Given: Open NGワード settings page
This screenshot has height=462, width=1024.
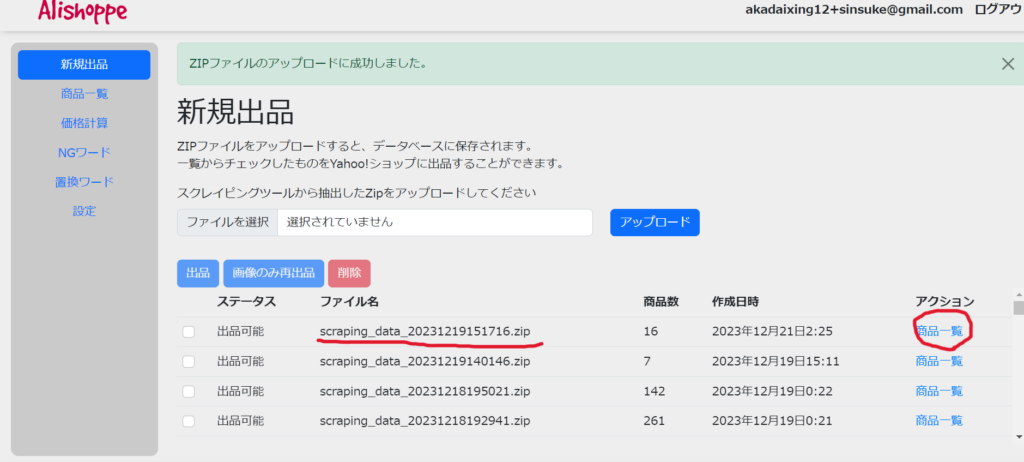Looking at the screenshot, I should (84, 153).
